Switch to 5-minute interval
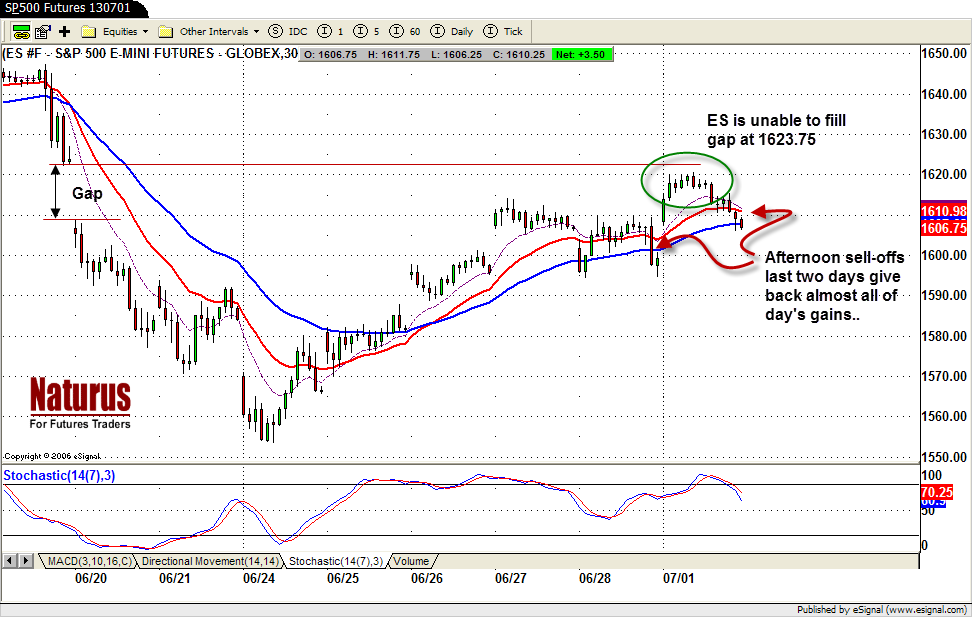The image size is (972, 617). tap(366, 31)
